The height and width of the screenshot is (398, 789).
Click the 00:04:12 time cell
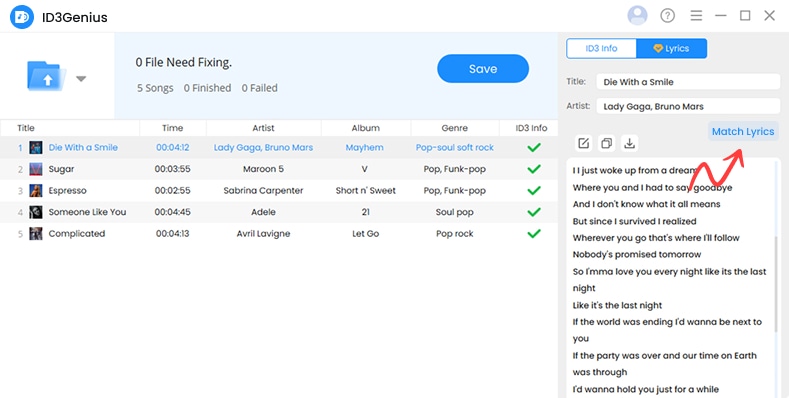click(173, 147)
